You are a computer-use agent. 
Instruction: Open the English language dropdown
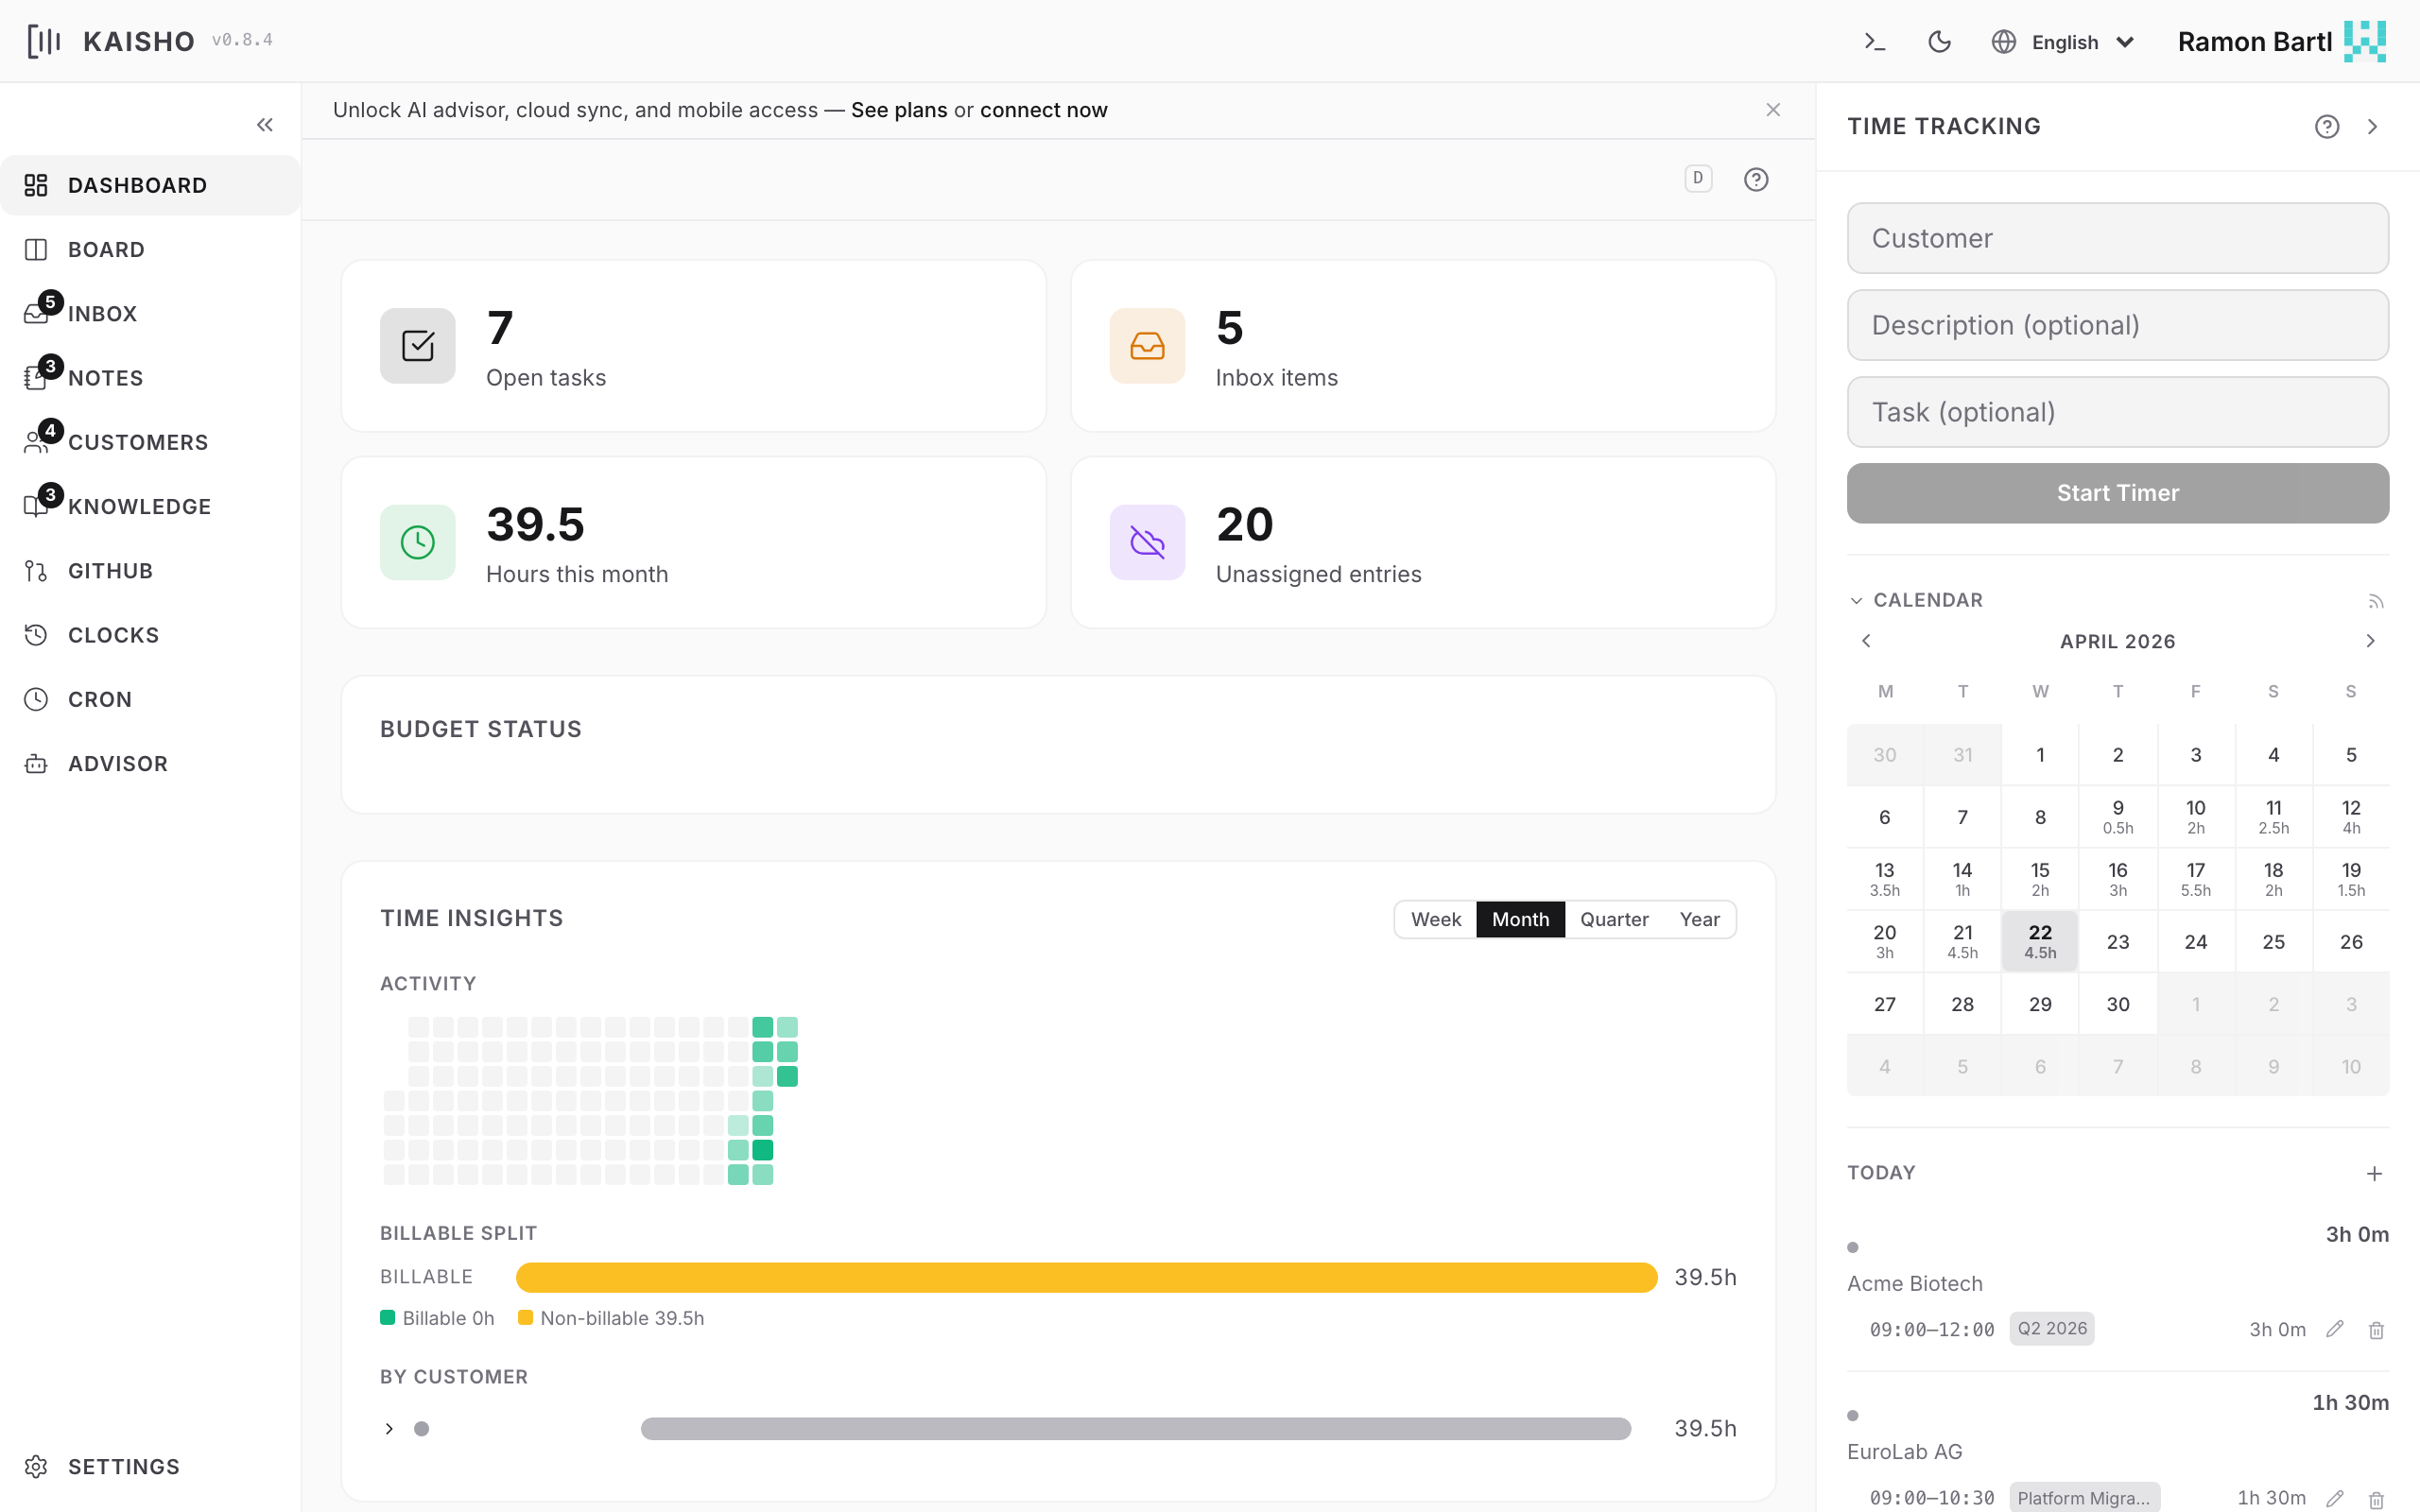(x=2064, y=42)
